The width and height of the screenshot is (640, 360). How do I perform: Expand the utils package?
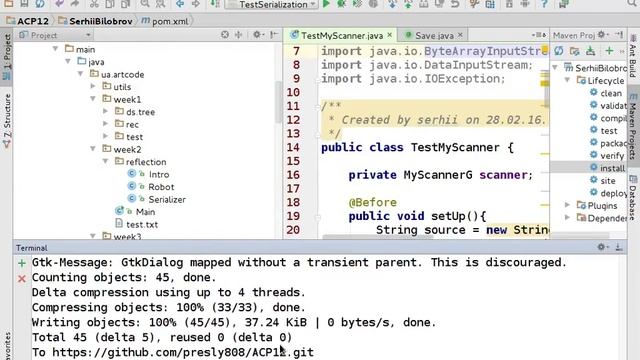93,87
